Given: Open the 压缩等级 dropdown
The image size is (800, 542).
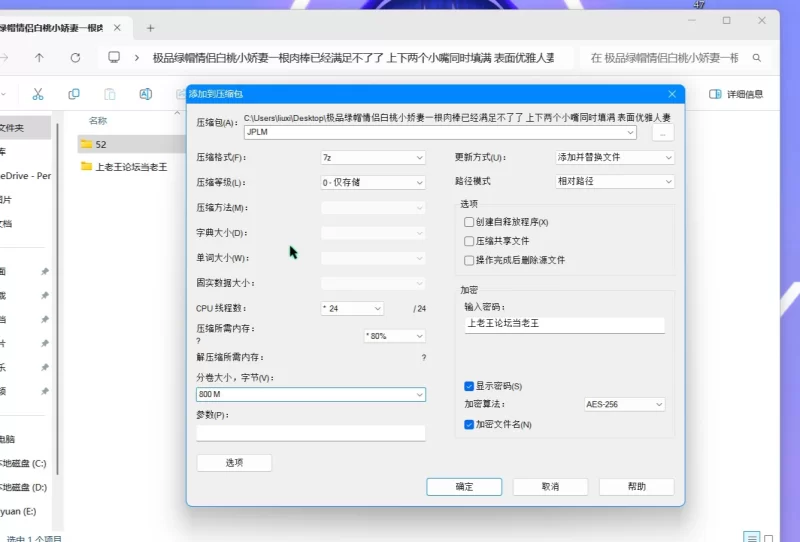Looking at the screenshot, I should point(372,182).
